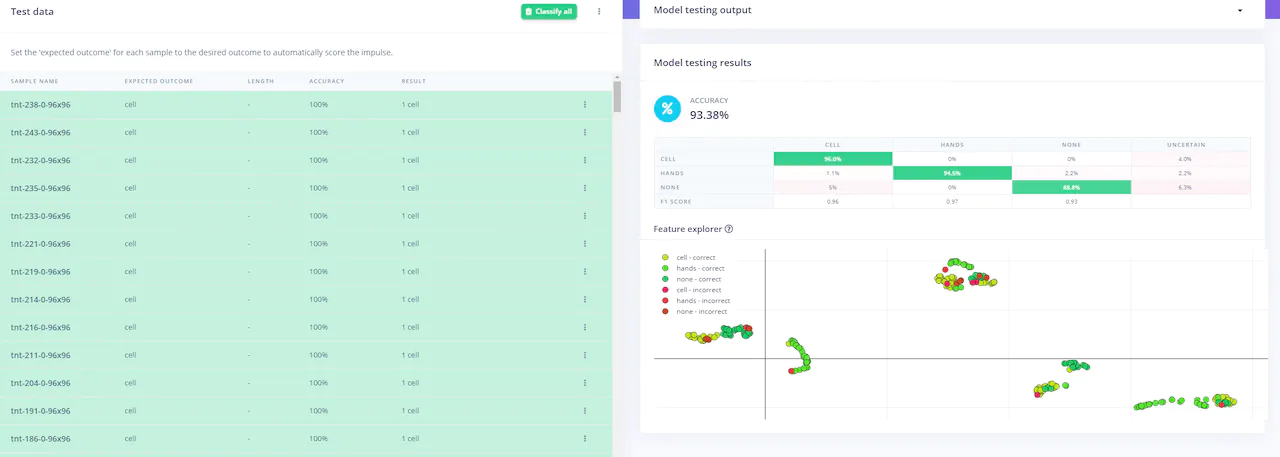Viewport: 1280px width, 457px height.
Task: Open row menu for tnt-204-0-96x96
Action: click(x=585, y=383)
